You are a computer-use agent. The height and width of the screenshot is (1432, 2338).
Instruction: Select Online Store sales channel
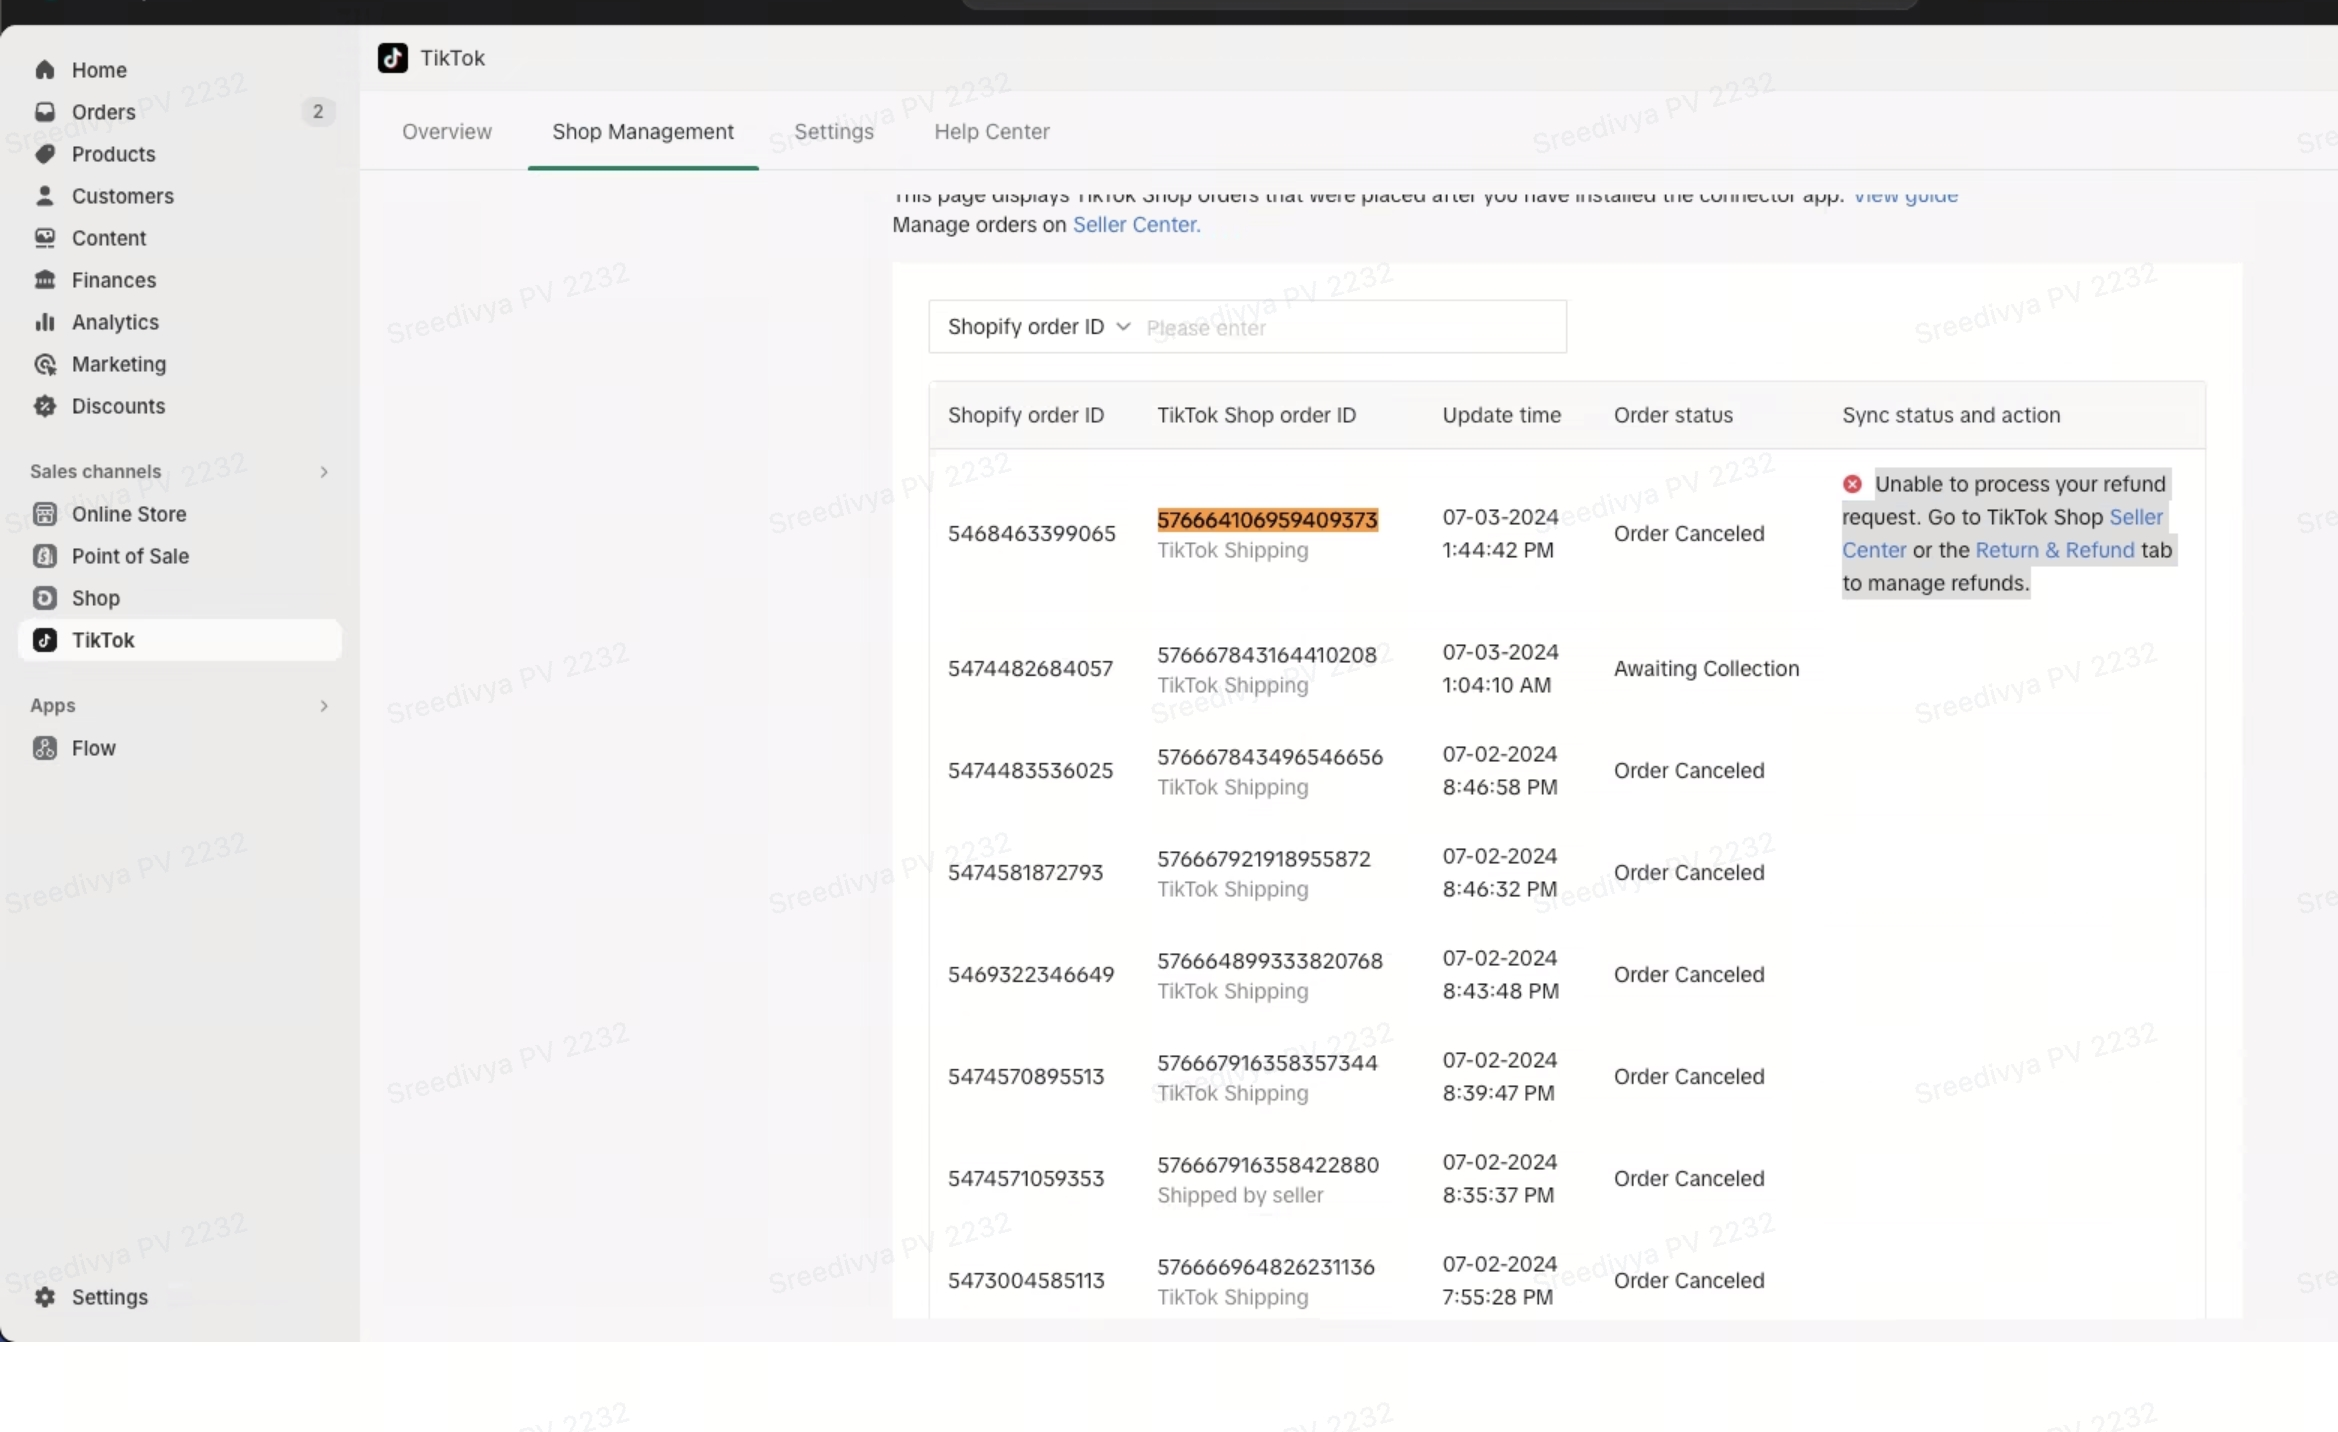pos(129,514)
